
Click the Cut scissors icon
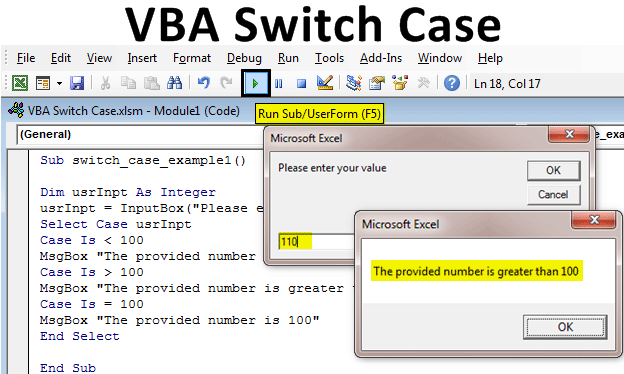pos(105,83)
